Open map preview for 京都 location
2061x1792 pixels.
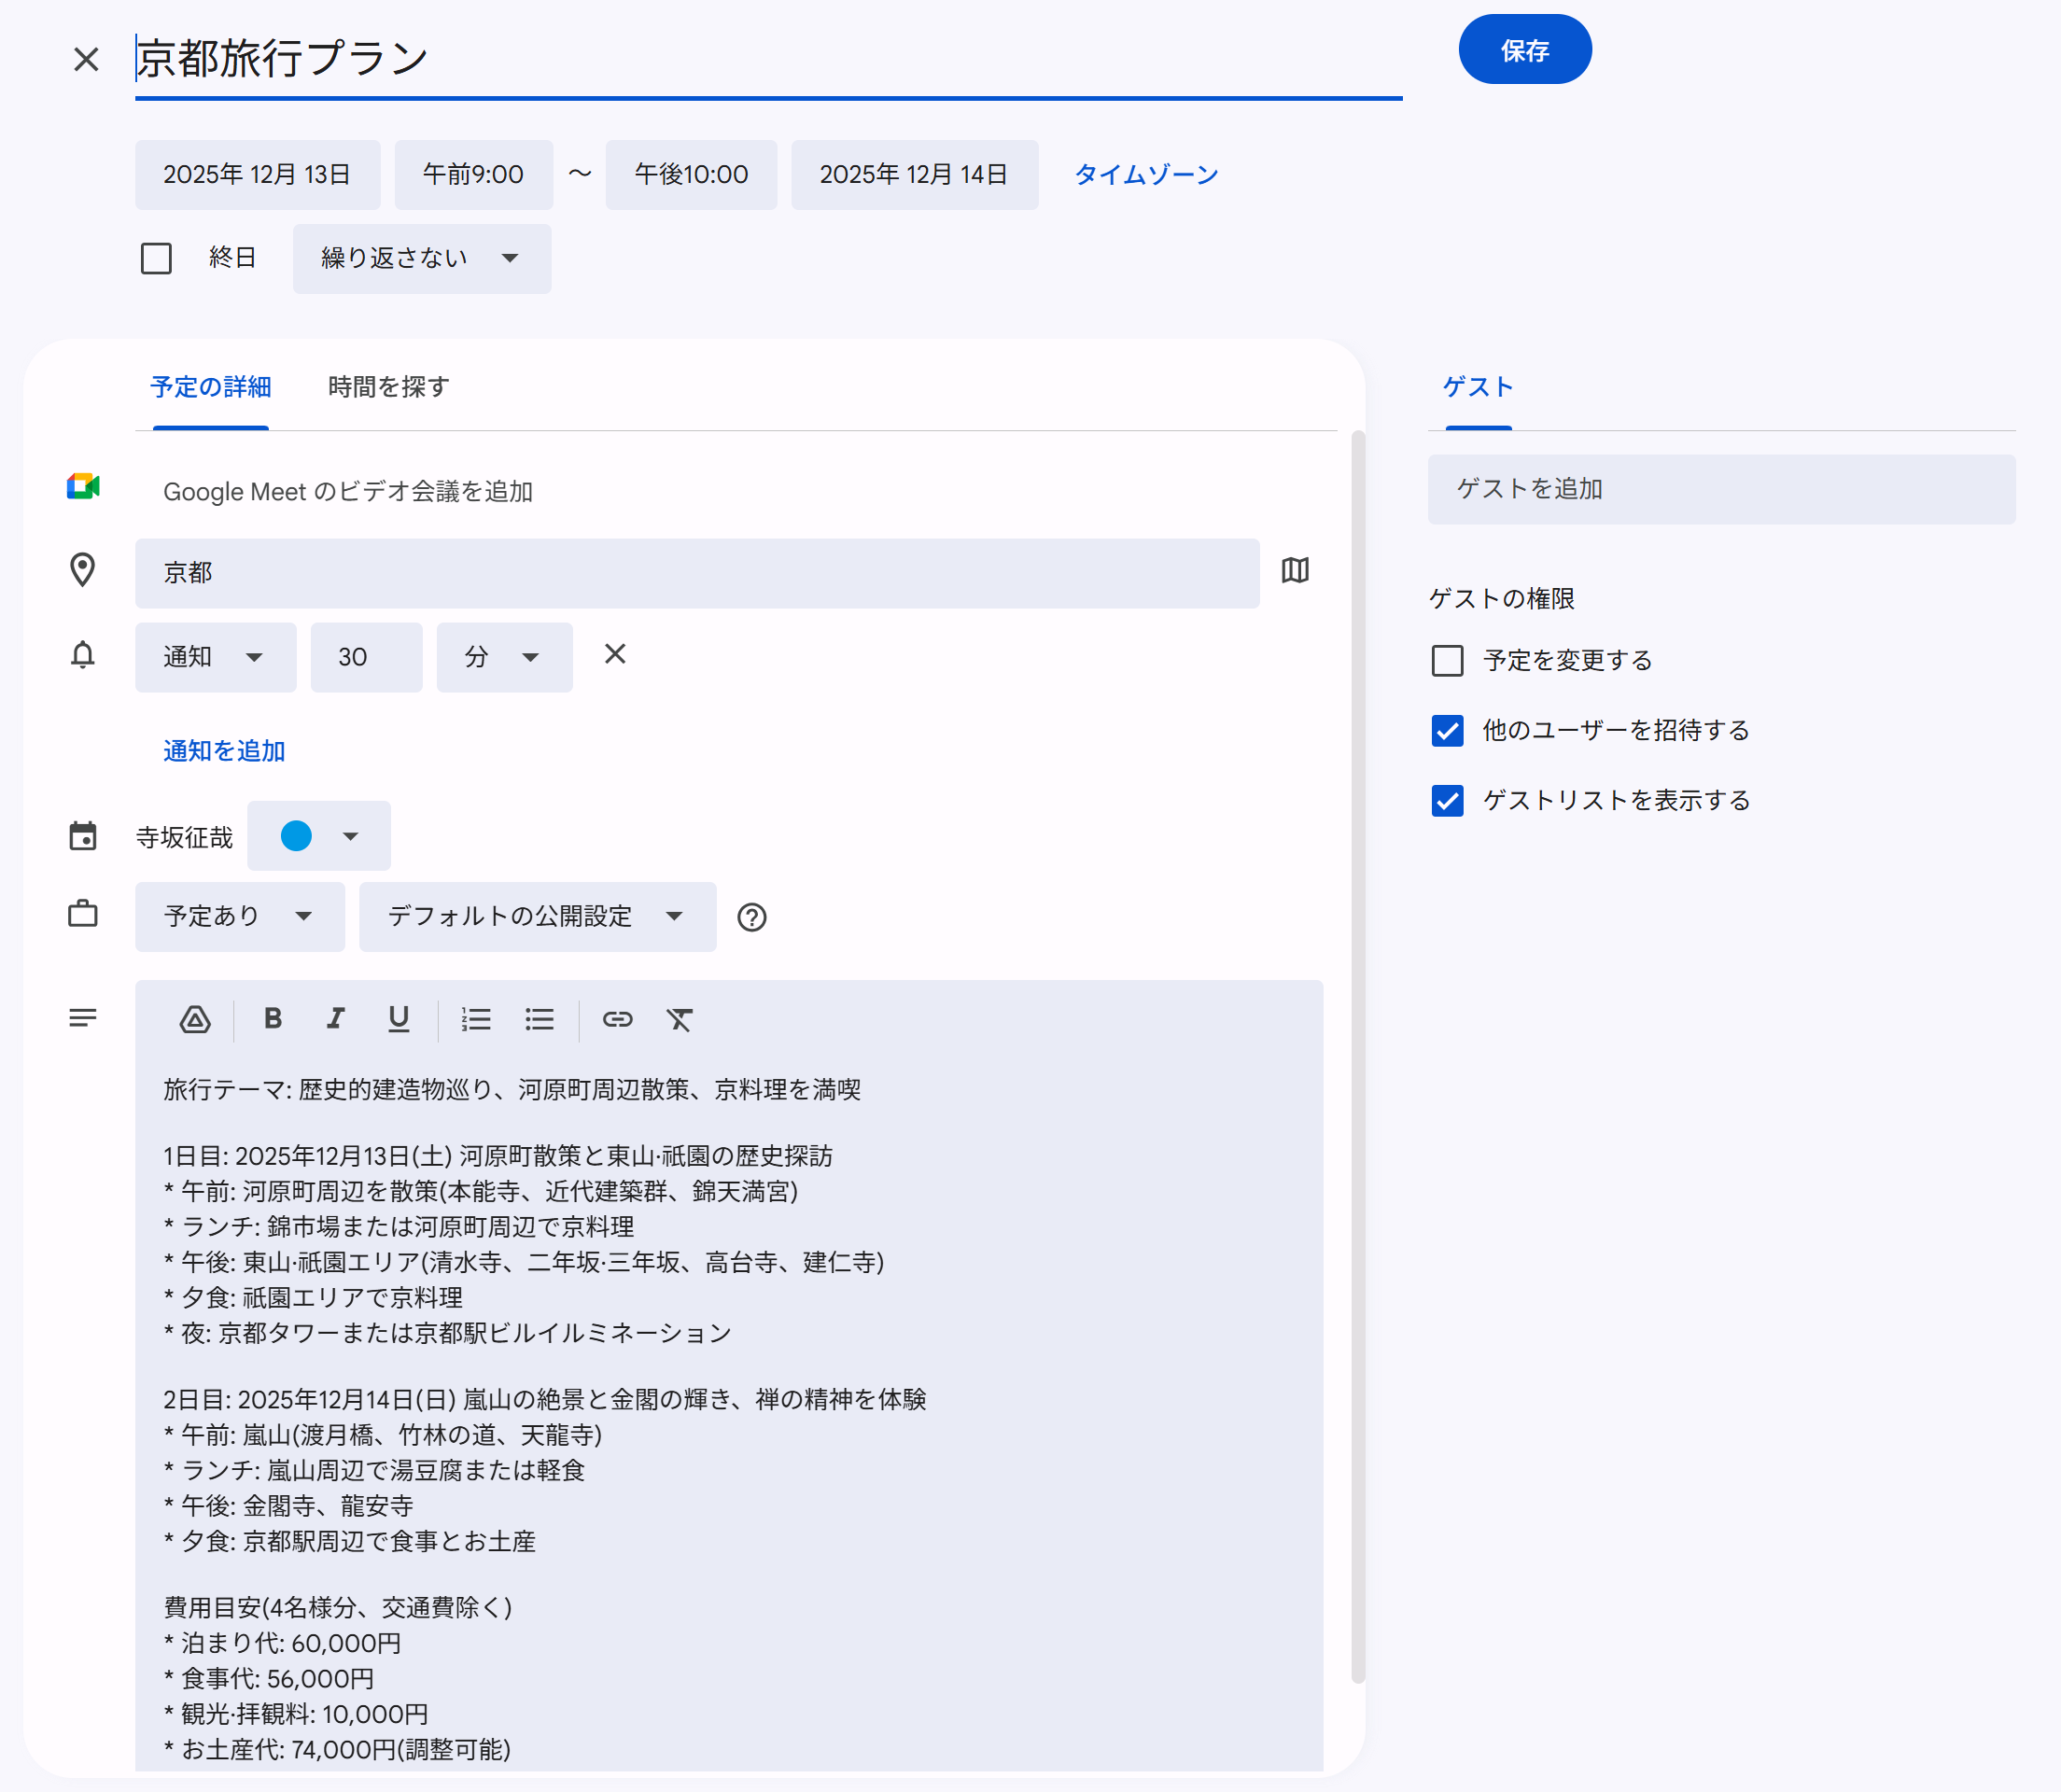click(x=1295, y=571)
